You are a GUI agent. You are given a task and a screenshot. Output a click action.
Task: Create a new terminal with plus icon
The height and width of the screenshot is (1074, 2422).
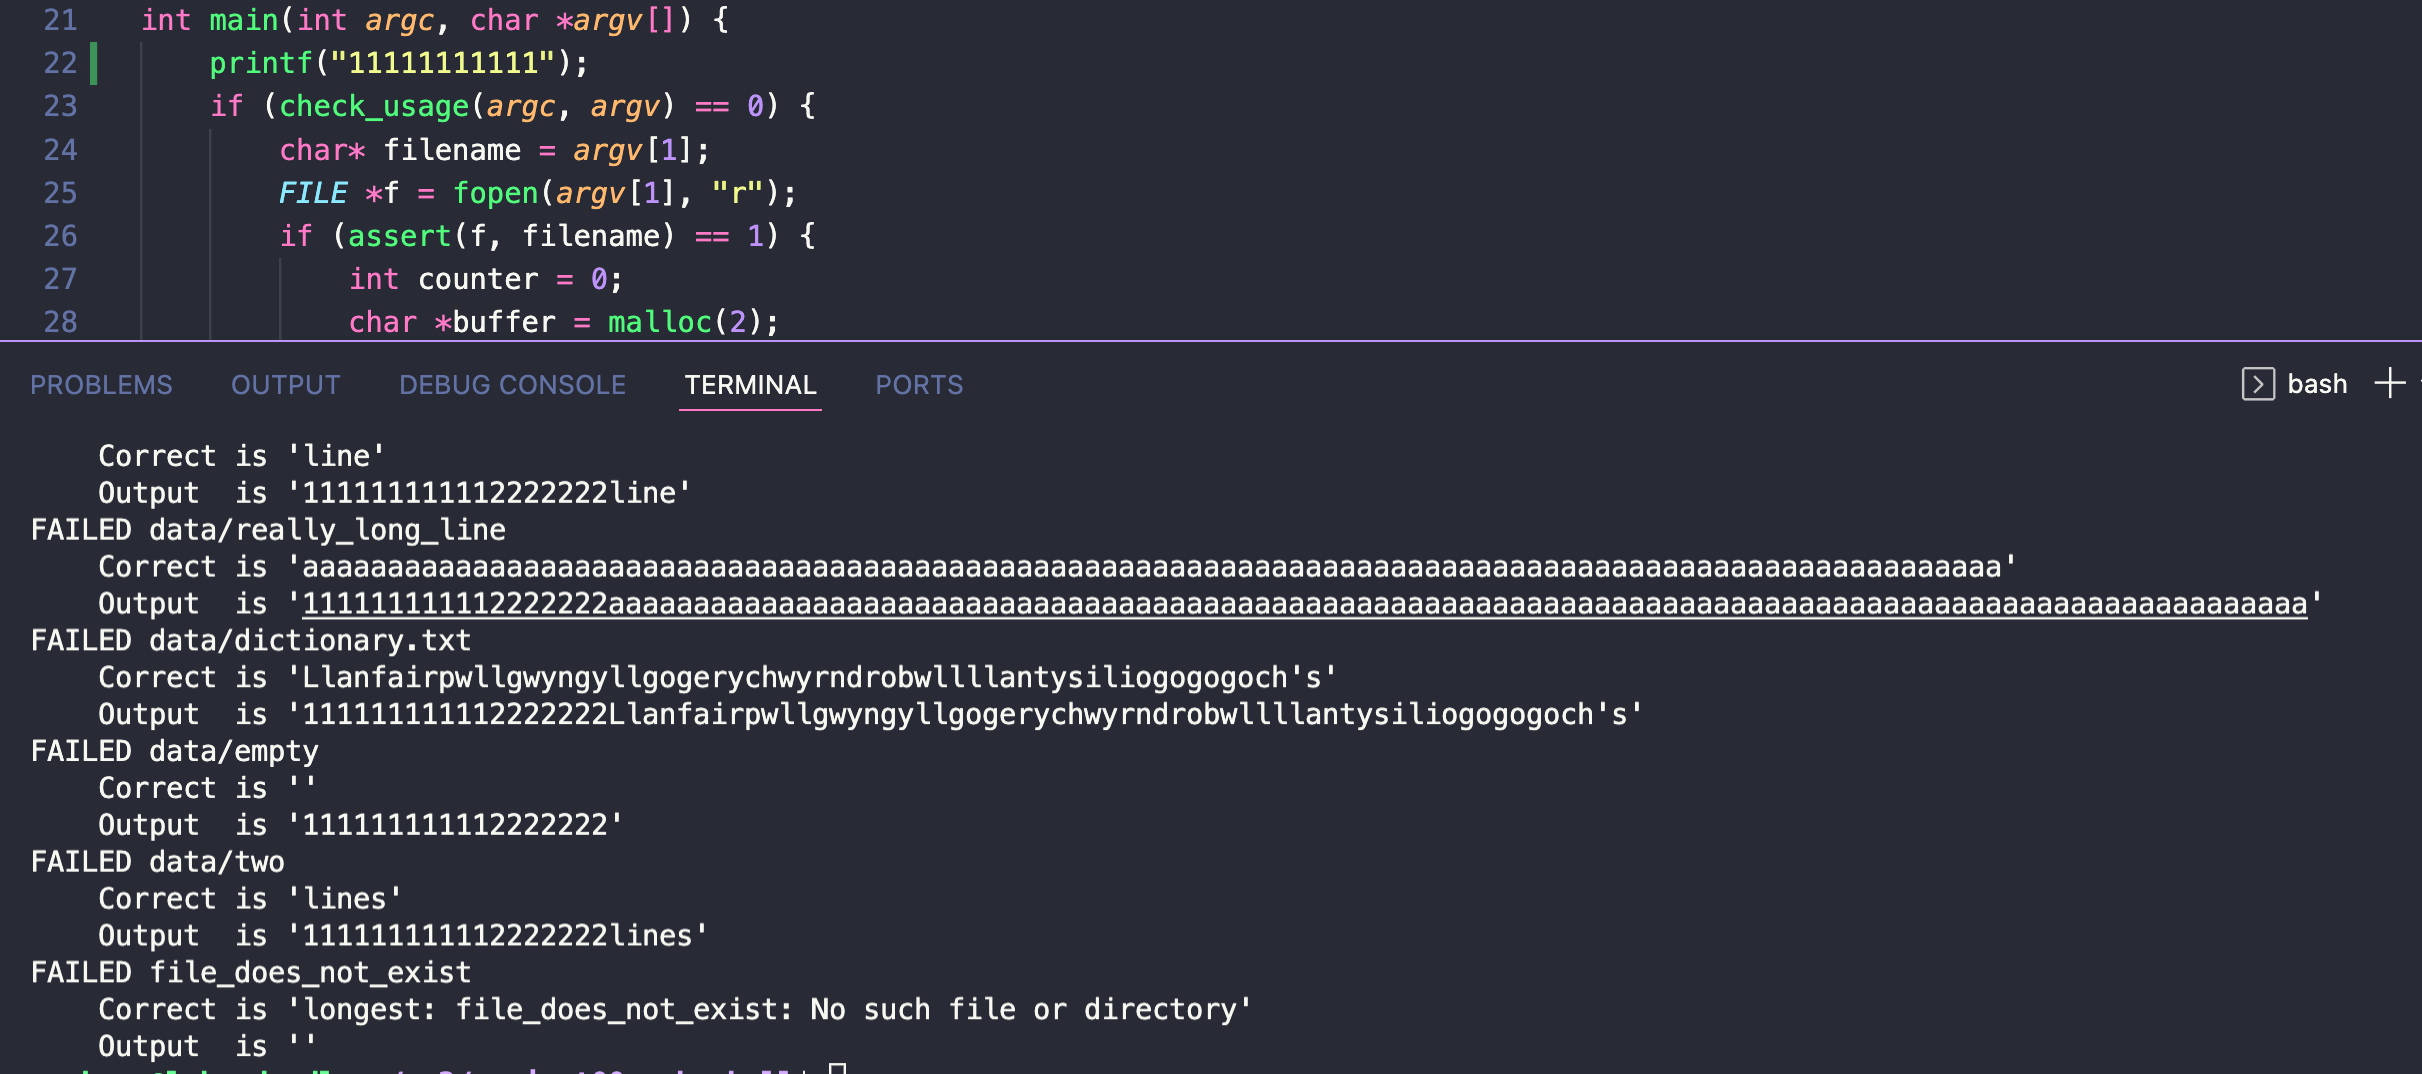(x=2389, y=383)
